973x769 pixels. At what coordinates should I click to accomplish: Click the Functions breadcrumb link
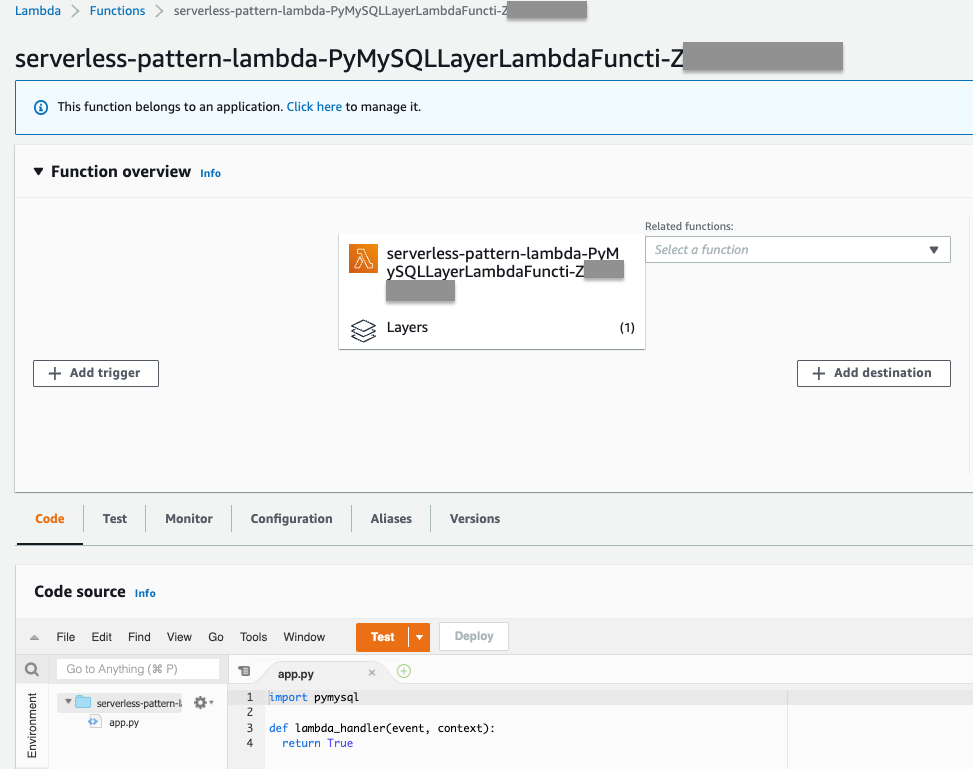pos(117,11)
